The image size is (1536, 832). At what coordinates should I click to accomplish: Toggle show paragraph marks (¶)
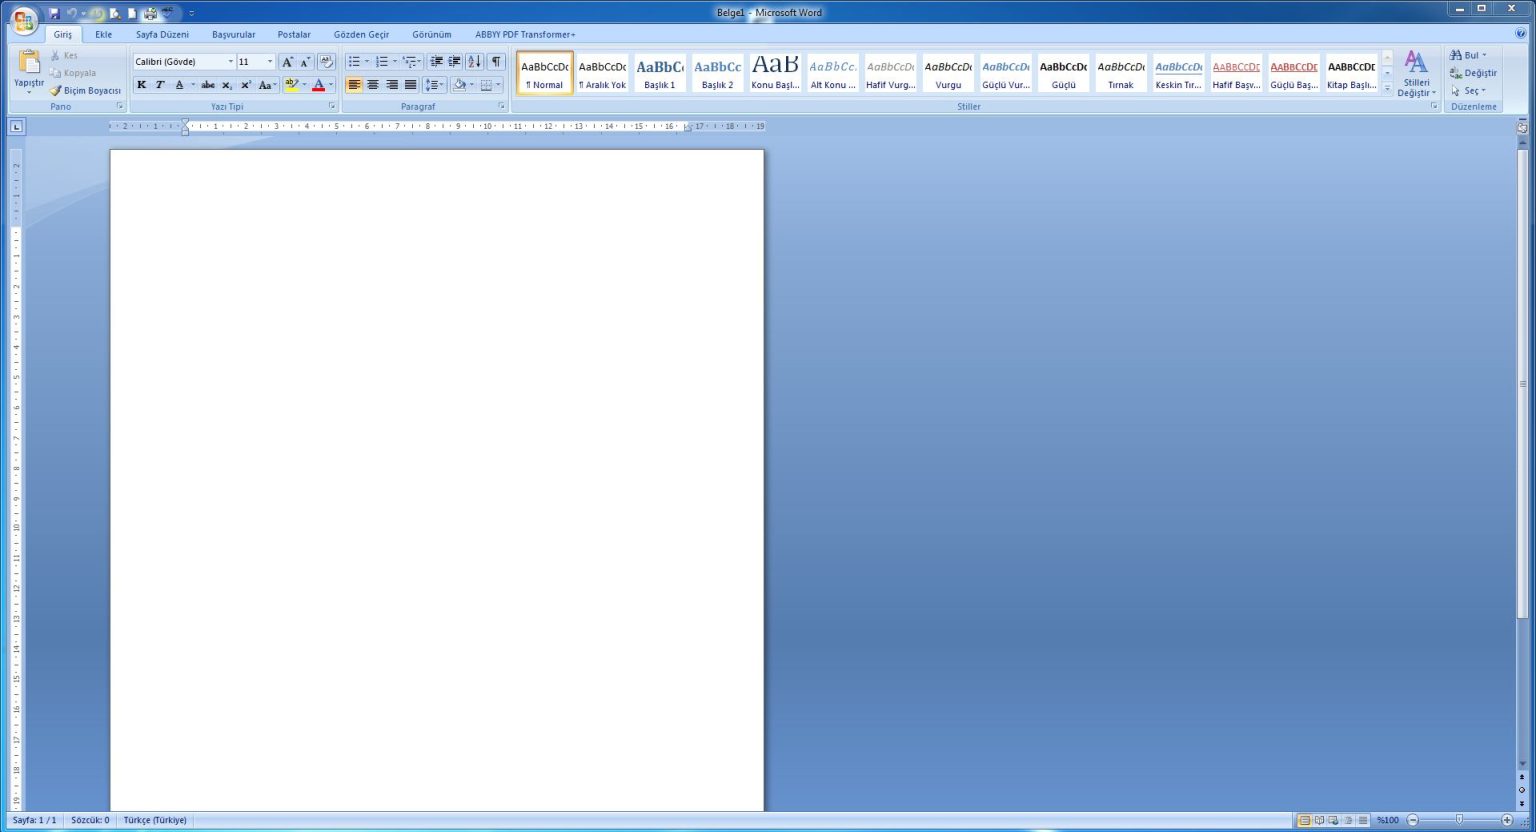tap(496, 62)
